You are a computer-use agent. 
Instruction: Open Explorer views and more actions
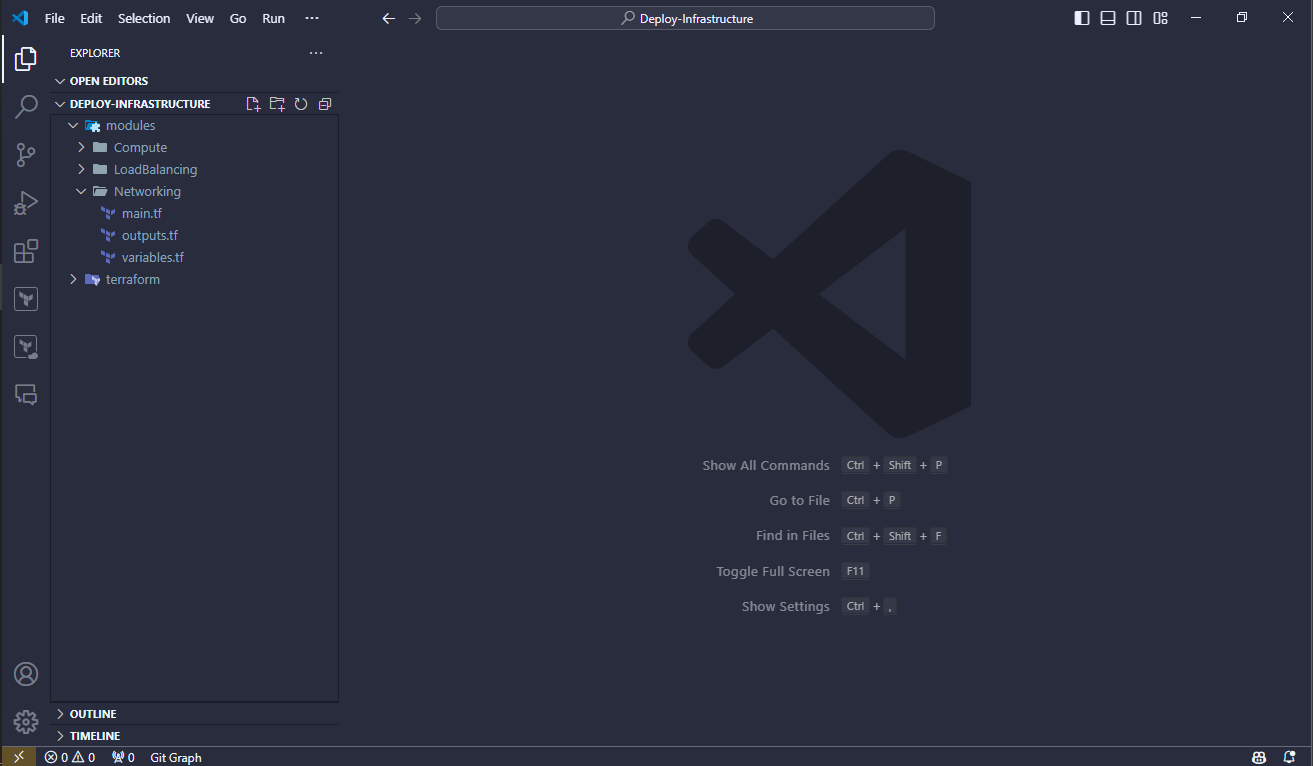[316, 53]
